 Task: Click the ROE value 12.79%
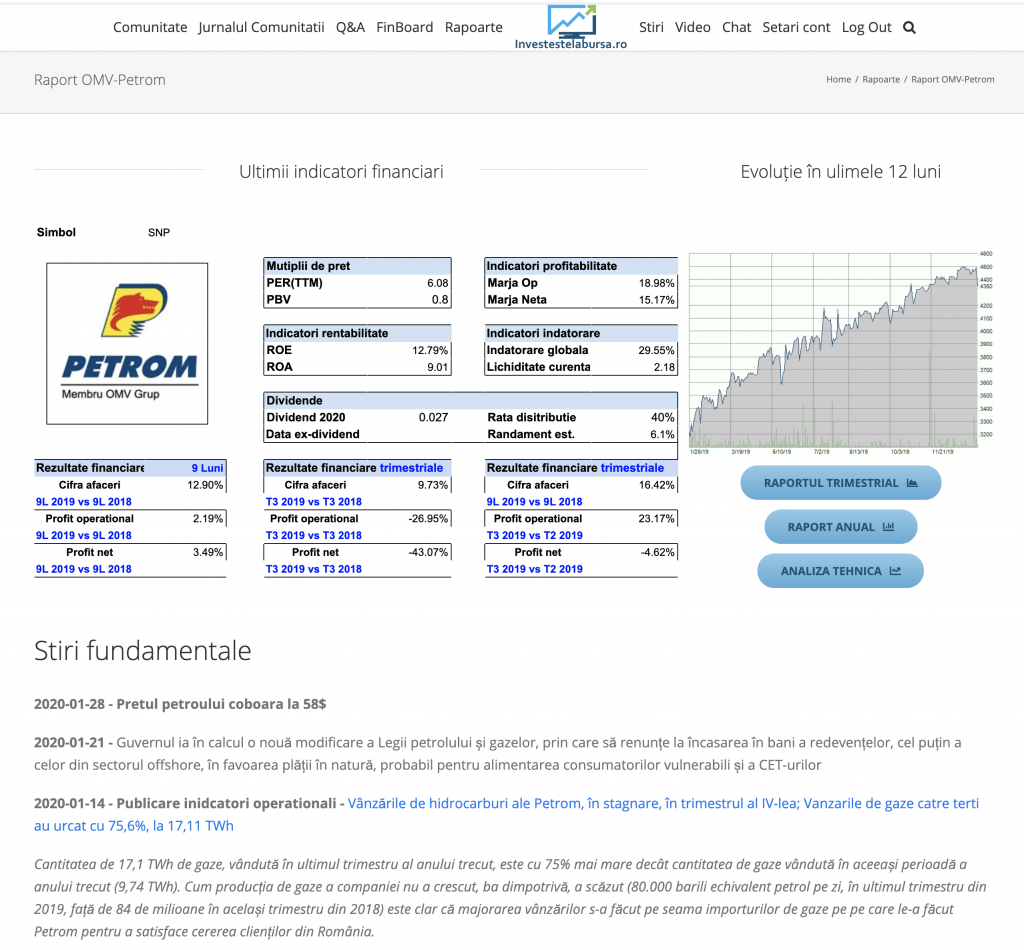[430, 351]
